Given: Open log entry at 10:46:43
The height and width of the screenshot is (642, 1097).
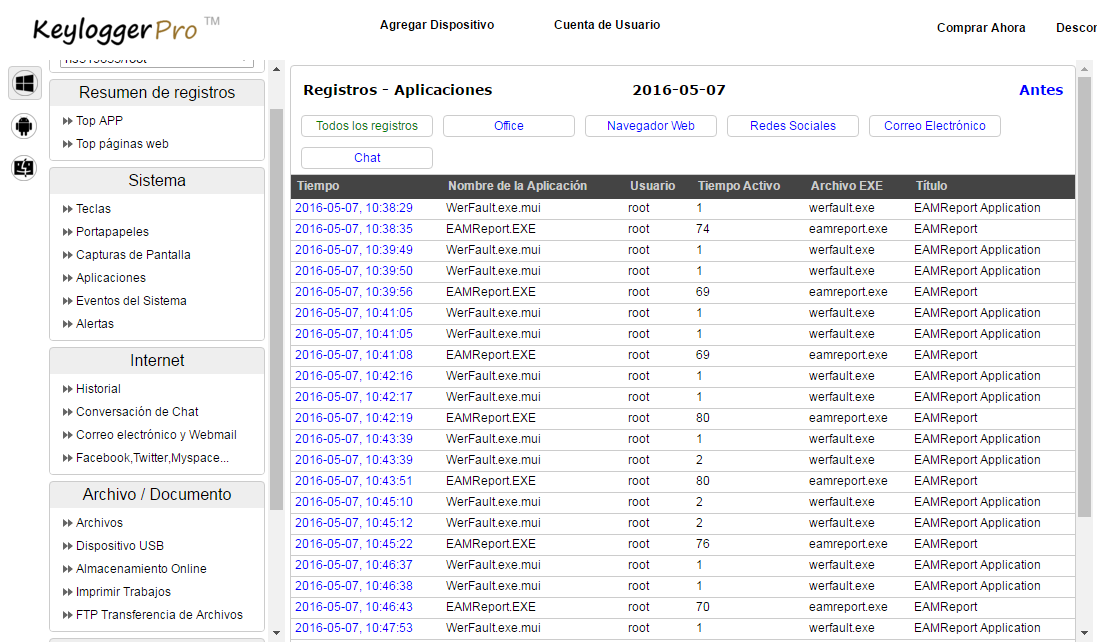Looking at the screenshot, I should 354,607.
